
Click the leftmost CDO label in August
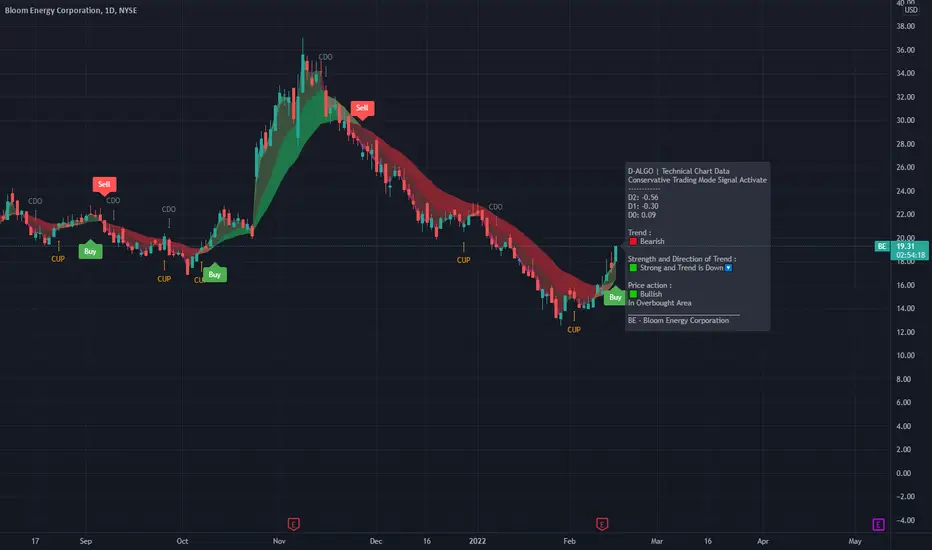click(x=35, y=201)
